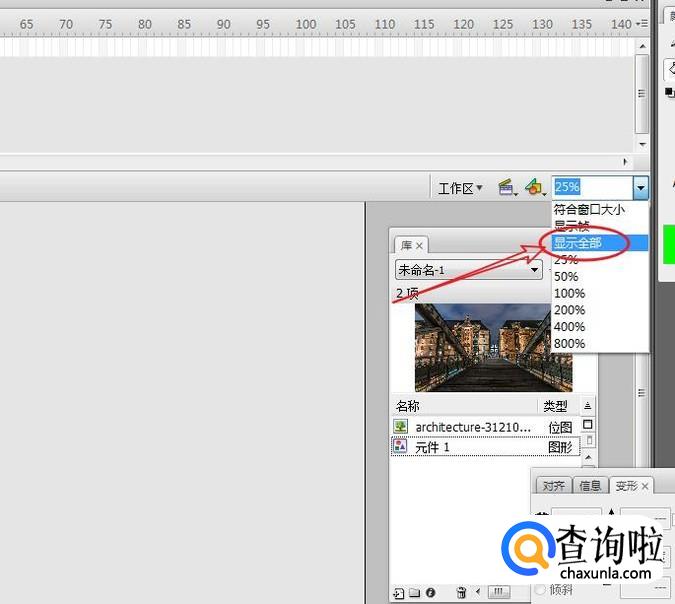This screenshot has width=675, height=604.
Task: Click the green color swatch
Action: 669,245
